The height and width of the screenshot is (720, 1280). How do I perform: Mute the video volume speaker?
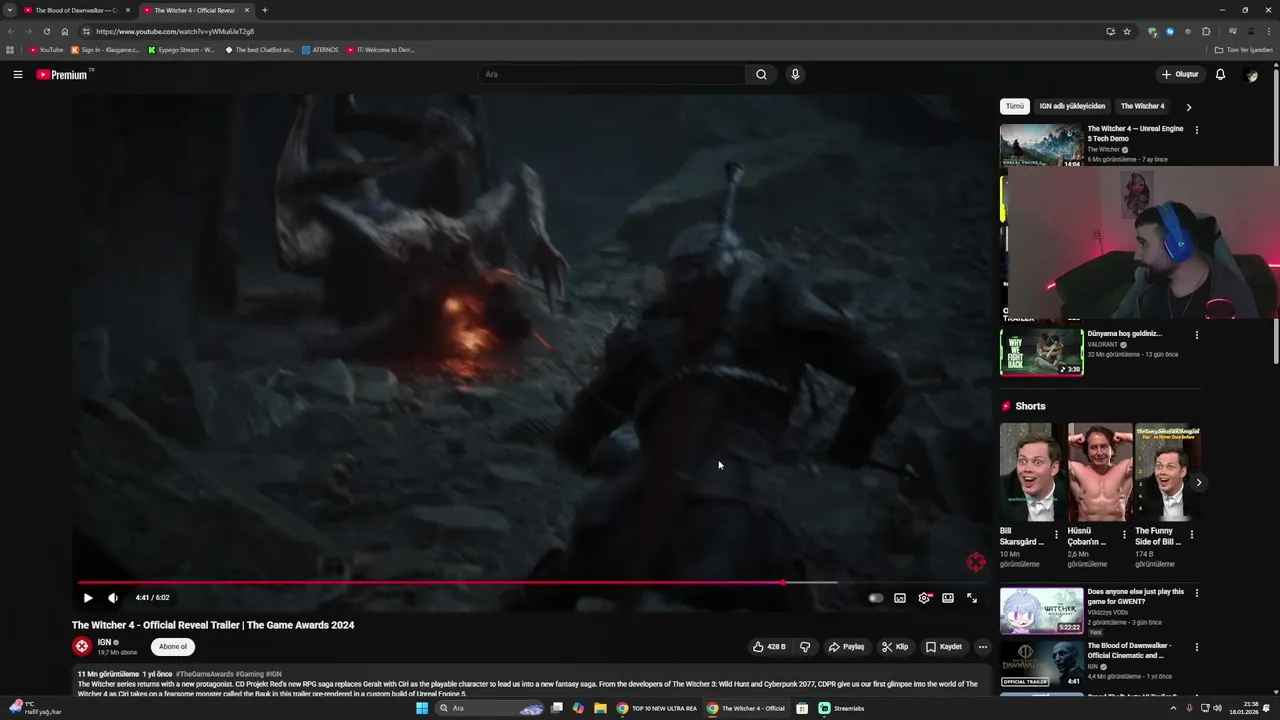pyautogui.click(x=113, y=598)
